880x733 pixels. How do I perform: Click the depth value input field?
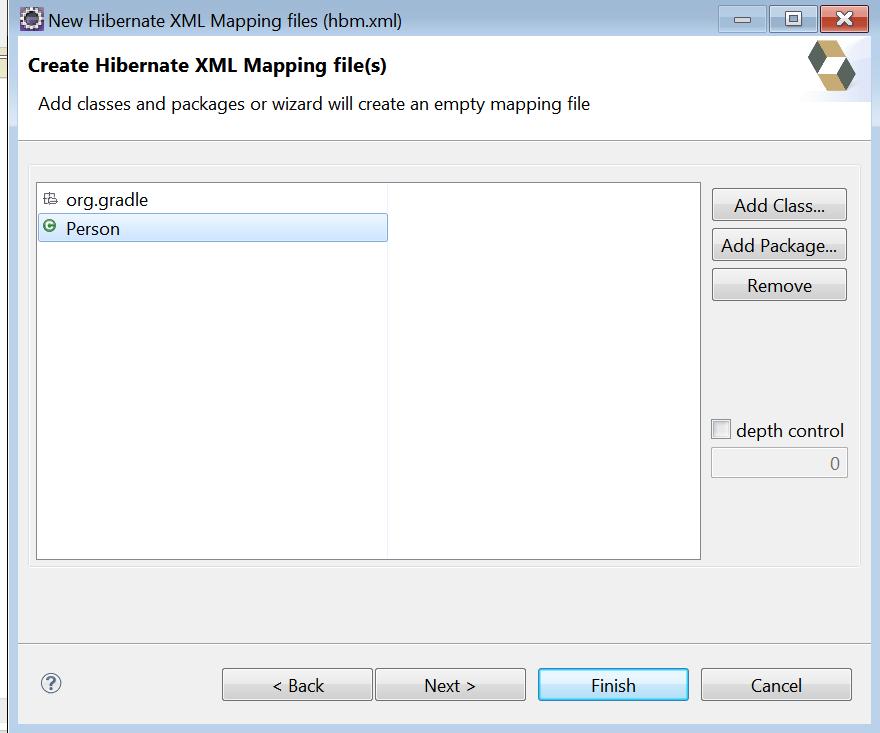pos(779,462)
